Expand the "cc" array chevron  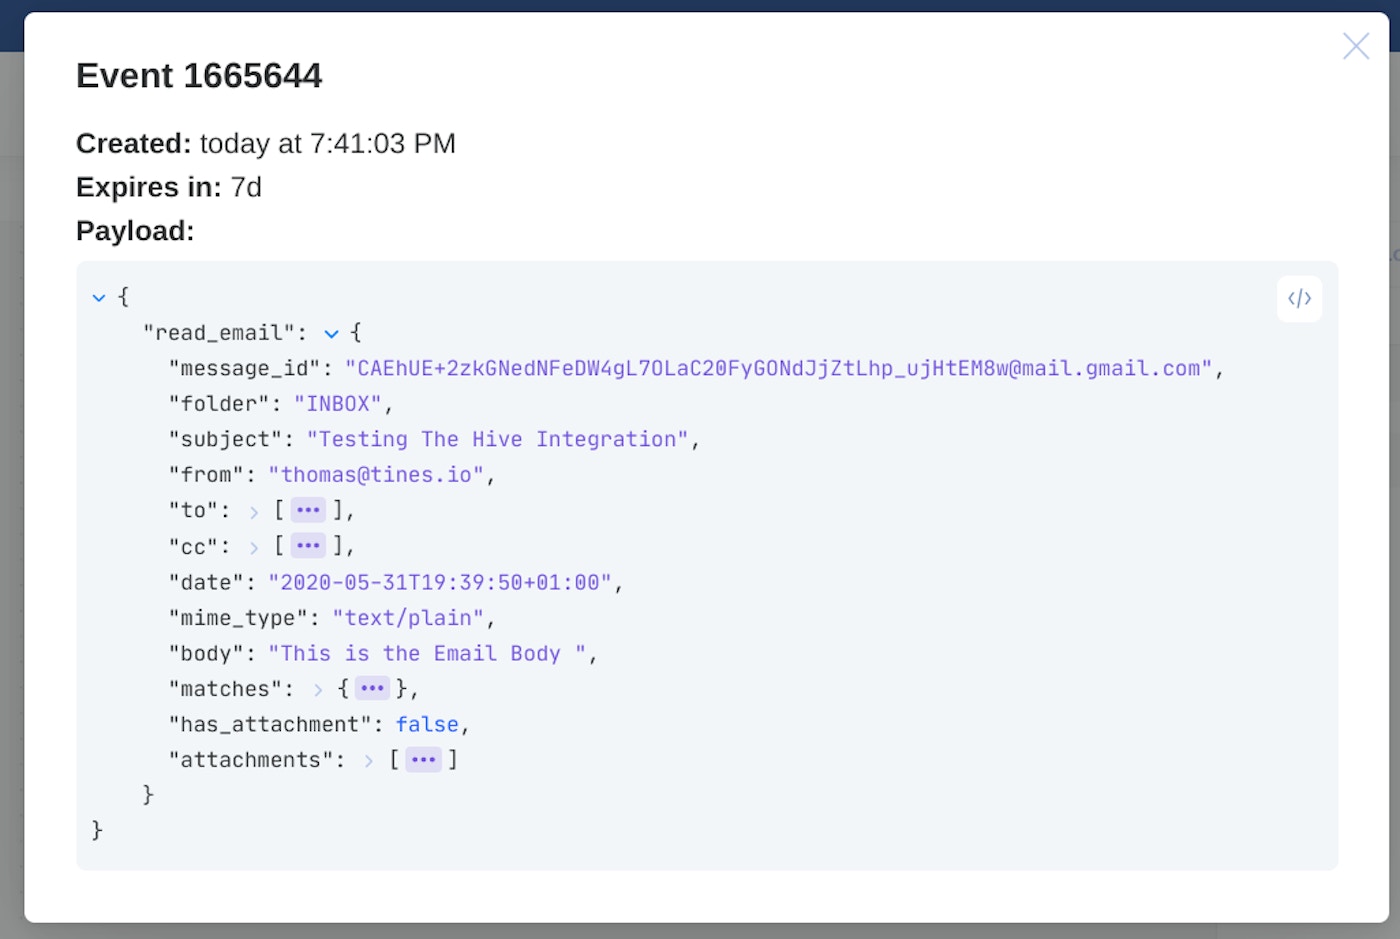(x=254, y=547)
